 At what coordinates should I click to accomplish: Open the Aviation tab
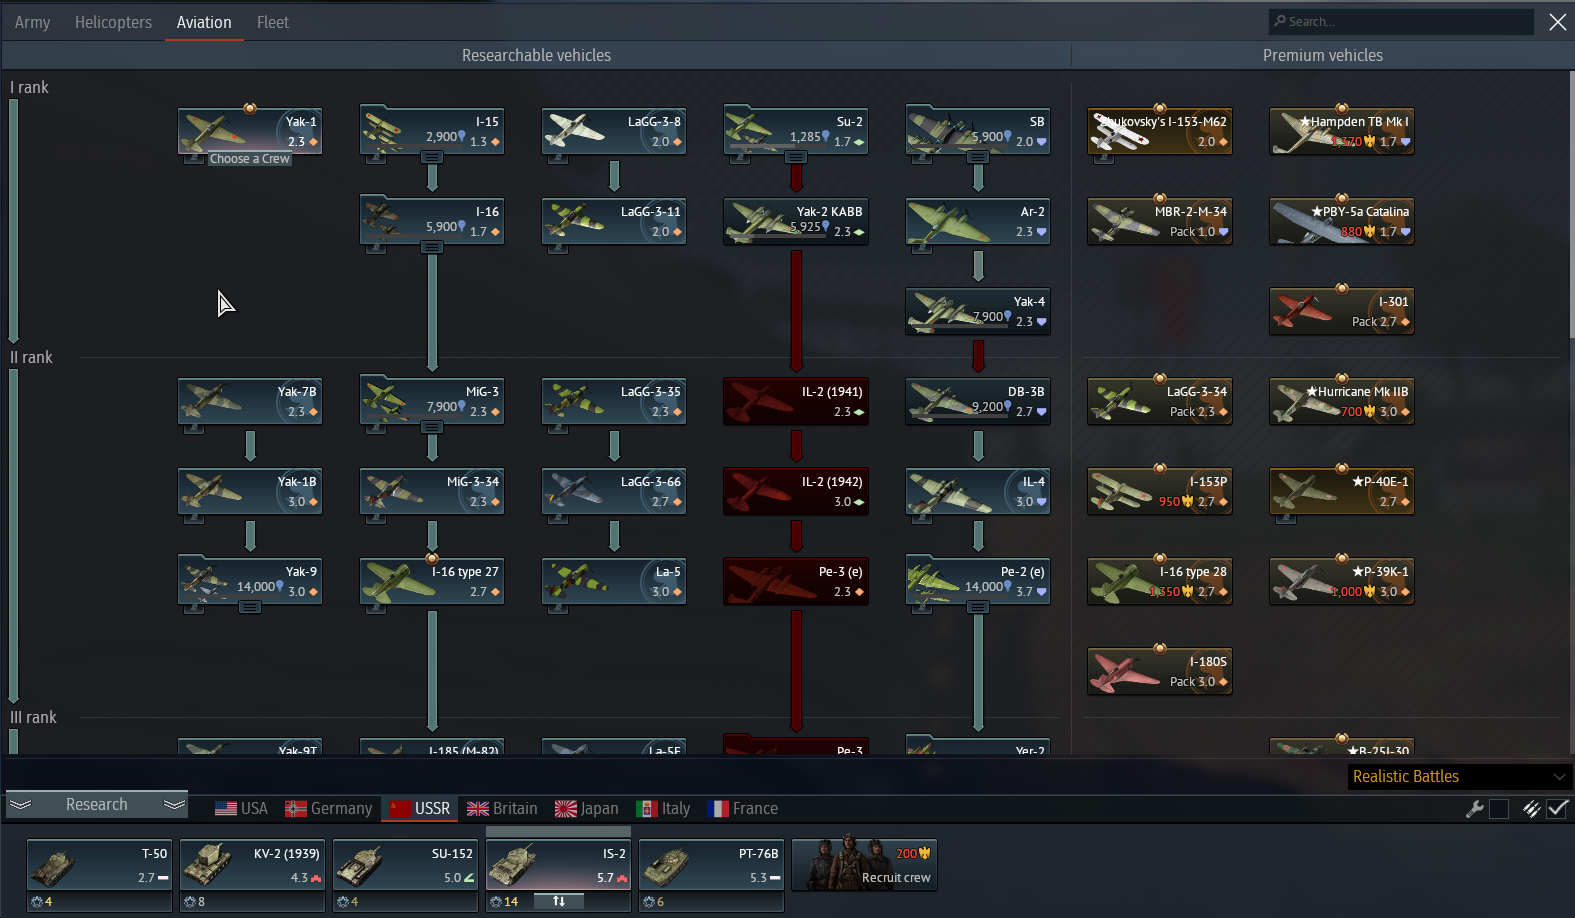[x=204, y=22]
